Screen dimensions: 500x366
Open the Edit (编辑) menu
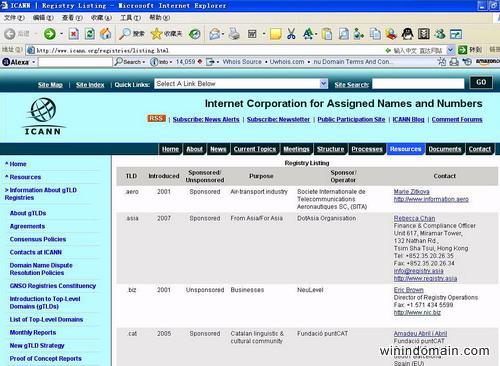43,17
